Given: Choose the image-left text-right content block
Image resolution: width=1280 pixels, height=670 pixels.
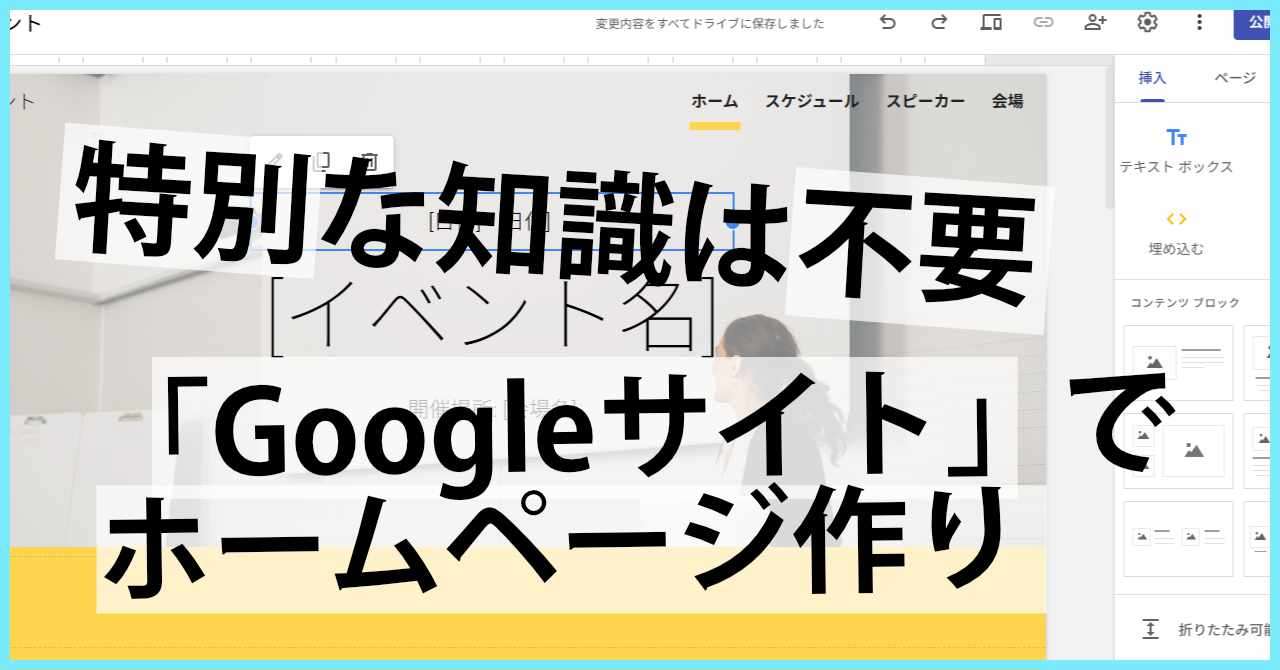Looking at the screenshot, I should (1178, 363).
